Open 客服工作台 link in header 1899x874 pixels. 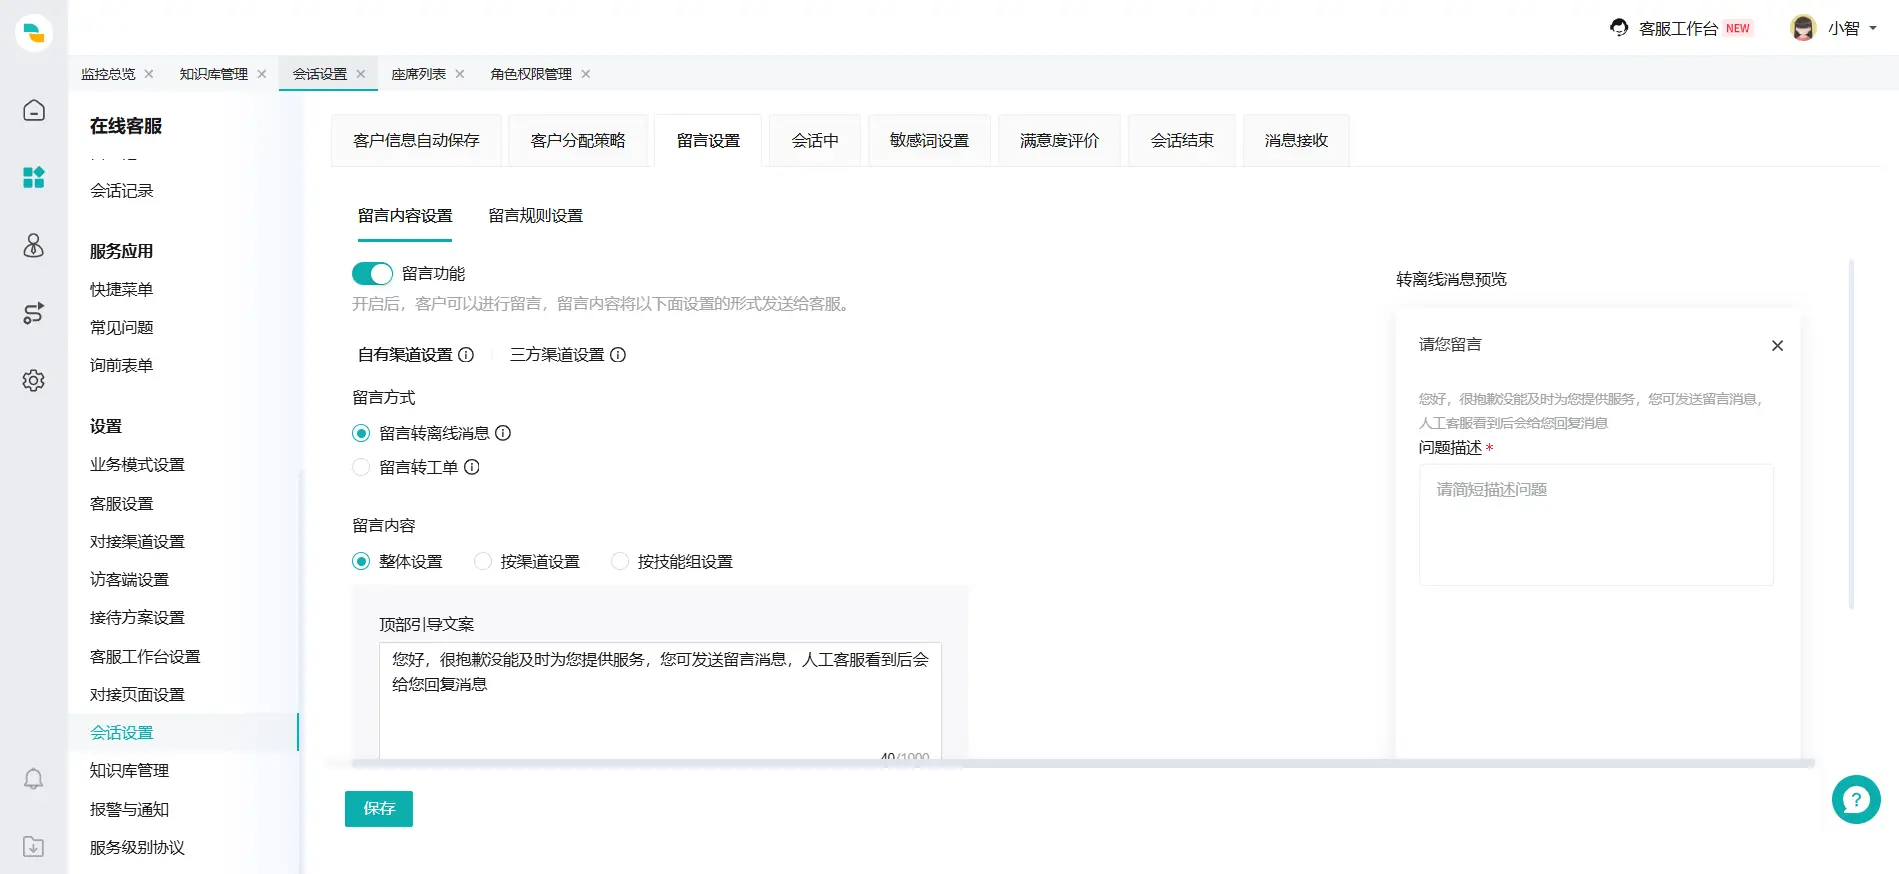click(x=1678, y=29)
